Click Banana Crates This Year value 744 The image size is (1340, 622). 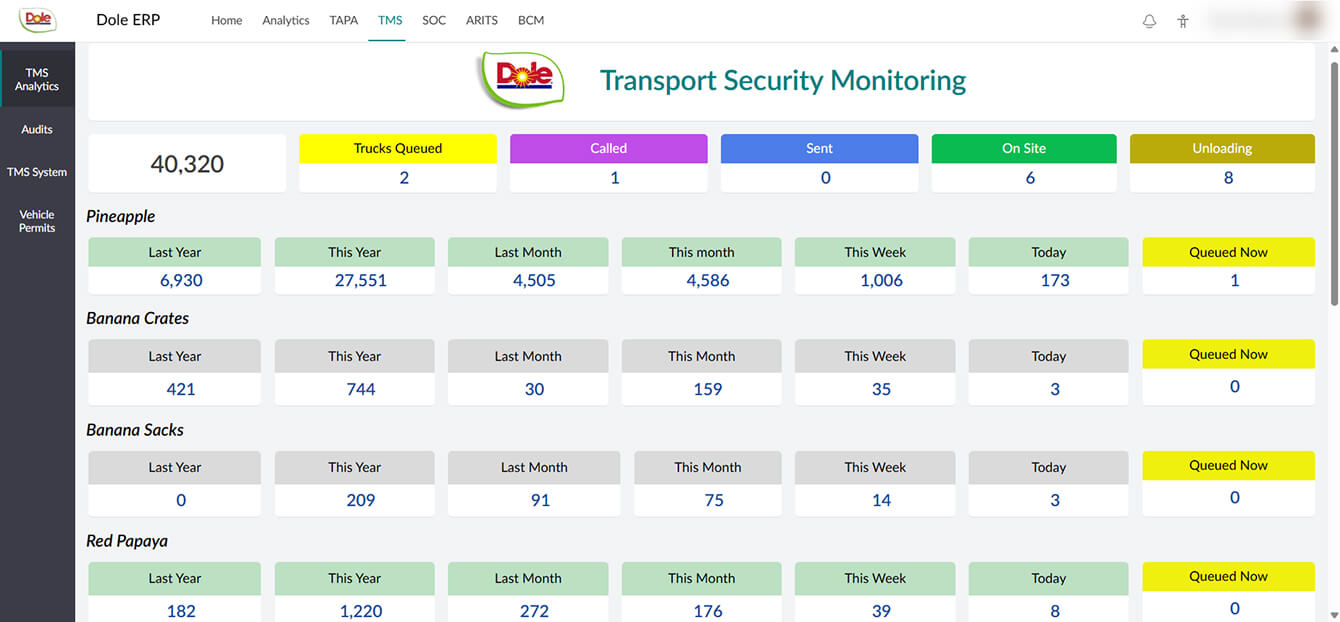(x=361, y=389)
